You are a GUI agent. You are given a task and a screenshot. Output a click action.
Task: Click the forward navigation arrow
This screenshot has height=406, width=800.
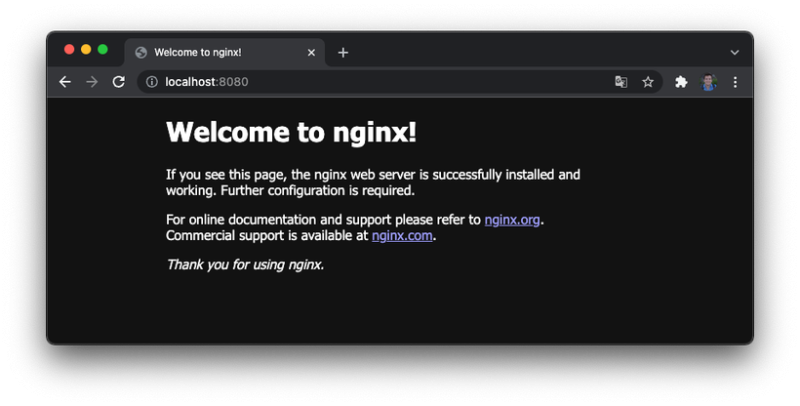coord(92,82)
